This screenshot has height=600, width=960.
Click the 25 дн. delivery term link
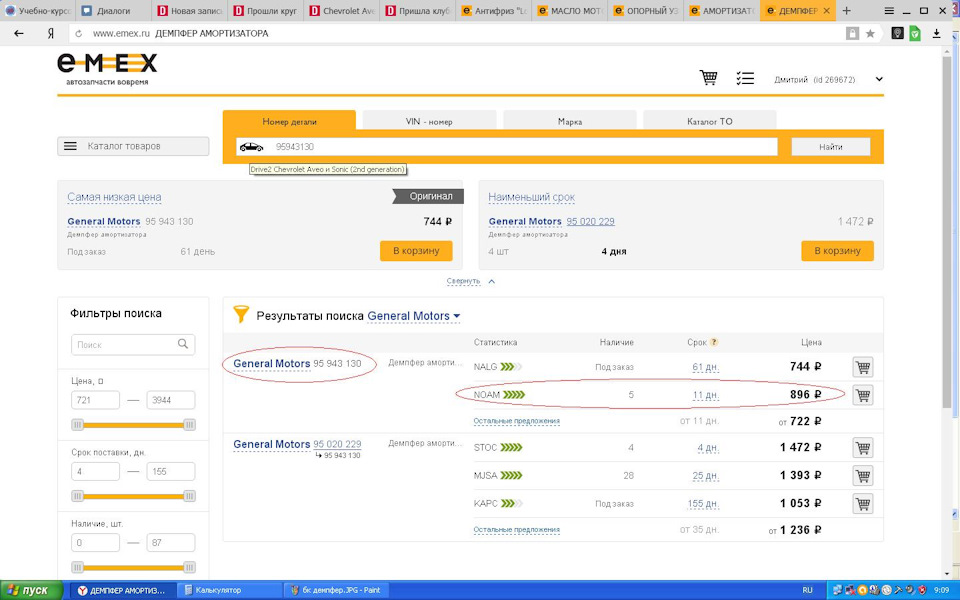705,475
